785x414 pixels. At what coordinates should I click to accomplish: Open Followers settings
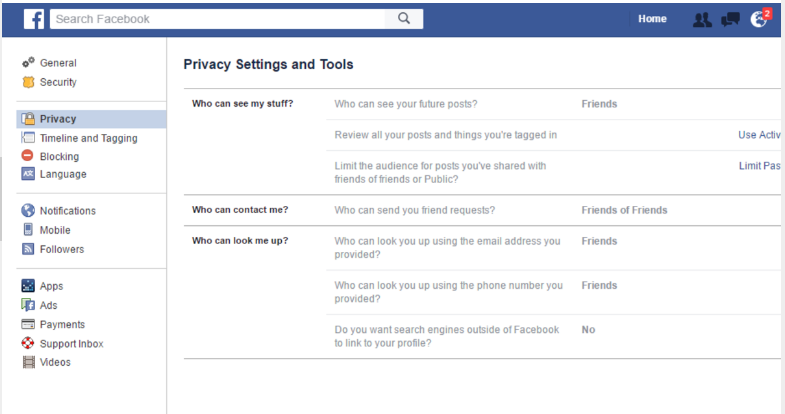coord(62,249)
